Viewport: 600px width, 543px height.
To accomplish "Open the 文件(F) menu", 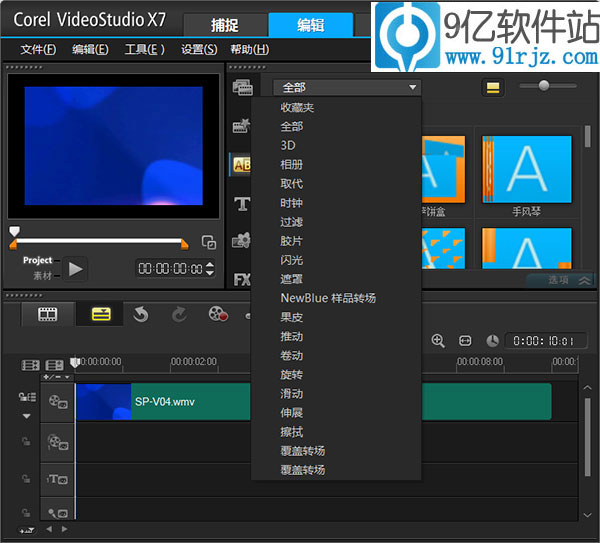I will coord(38,49).
